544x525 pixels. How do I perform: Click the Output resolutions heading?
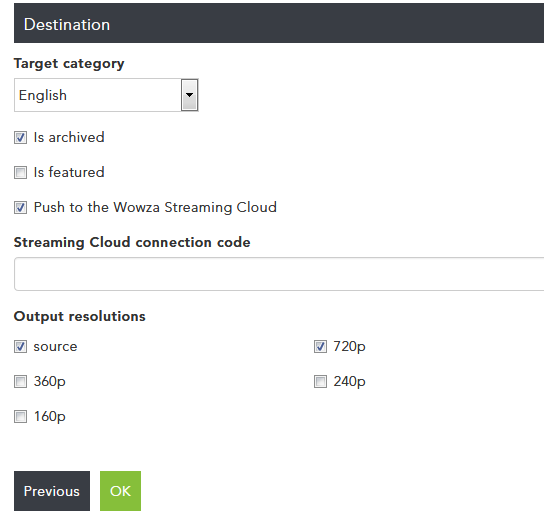point(79,317)
